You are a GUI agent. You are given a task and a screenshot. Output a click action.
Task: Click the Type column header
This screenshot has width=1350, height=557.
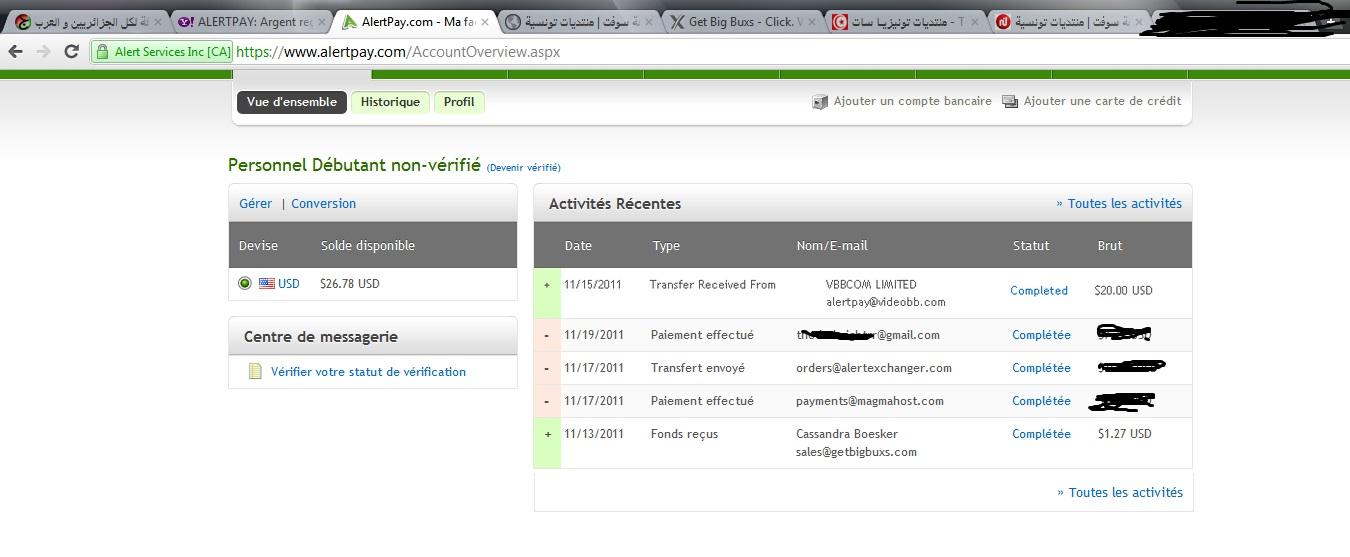point(666,245)
